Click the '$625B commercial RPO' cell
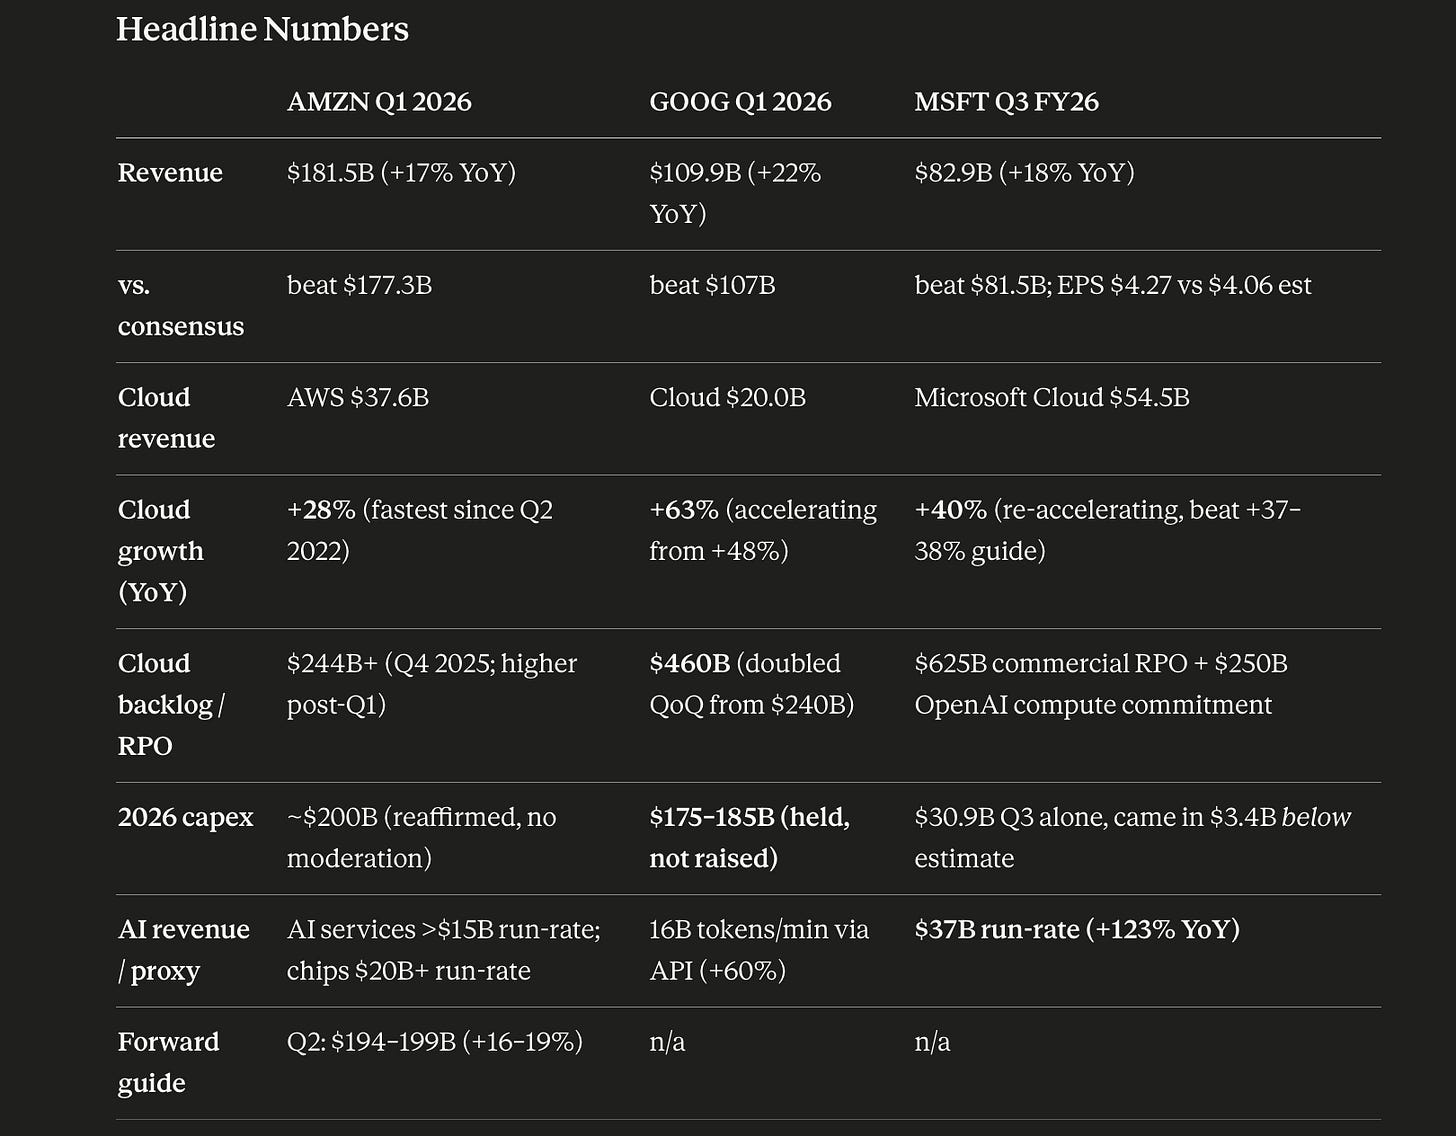This screenshot has width=1456, height=1136. 1101,684
